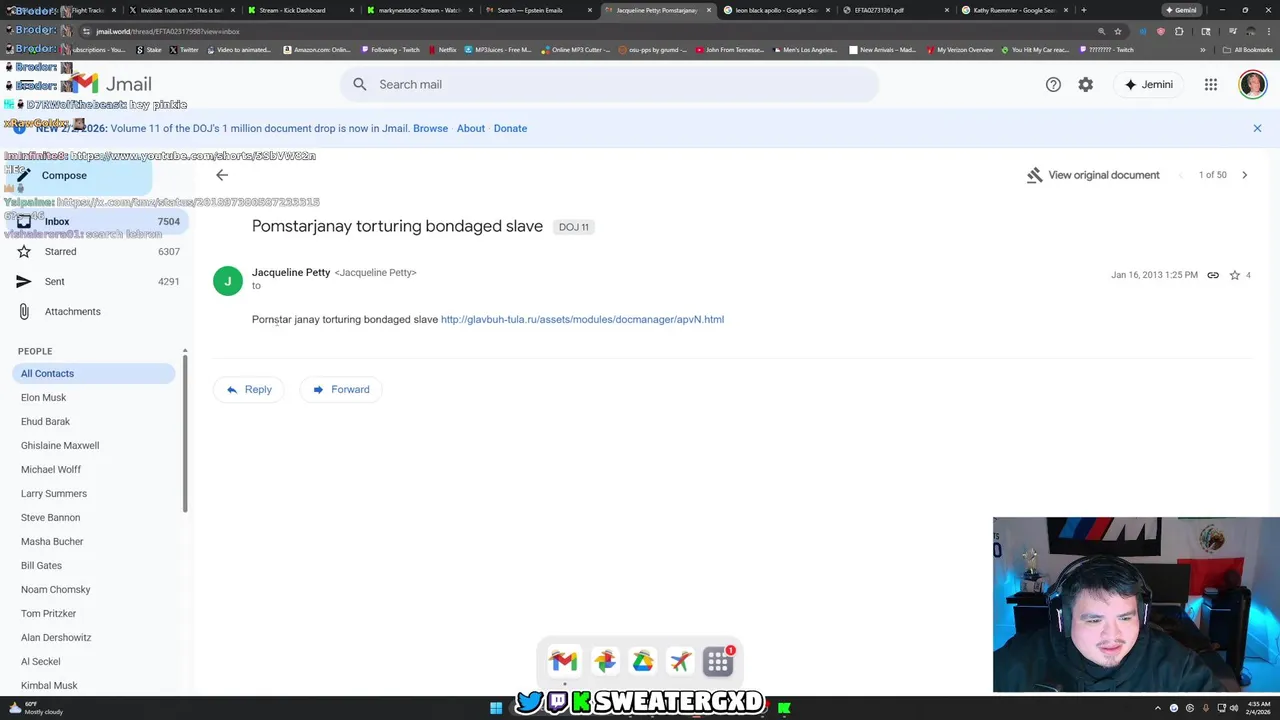The height and width of the screenshot is (720, 1280).
Task: Click the Browse link in the banner
Action: tap(431, 128)
